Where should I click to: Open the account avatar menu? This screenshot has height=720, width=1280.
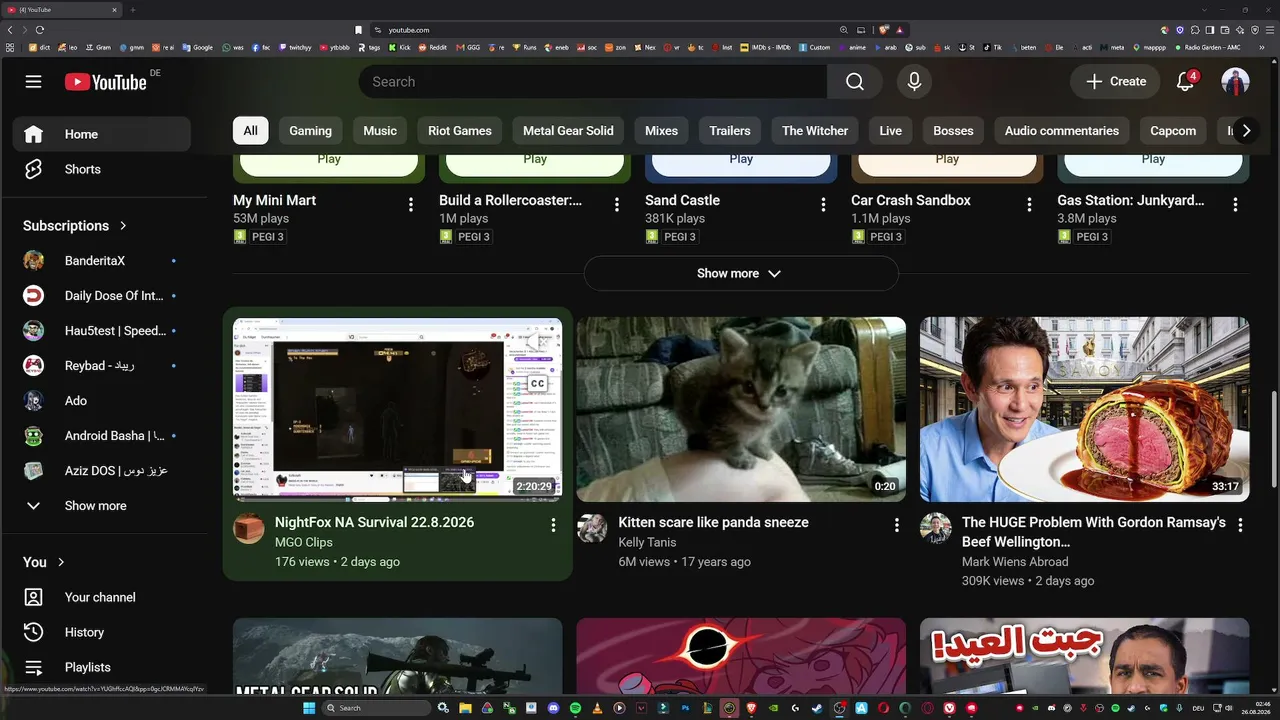1236,82
